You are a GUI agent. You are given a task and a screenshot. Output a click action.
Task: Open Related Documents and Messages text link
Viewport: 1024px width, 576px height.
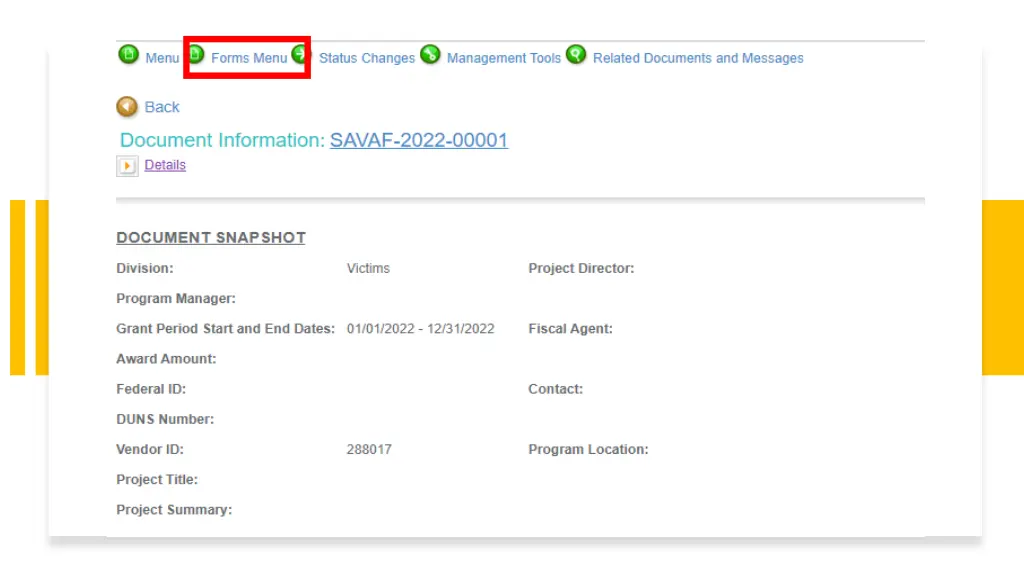pyautogui.click(x=698, y=58)
